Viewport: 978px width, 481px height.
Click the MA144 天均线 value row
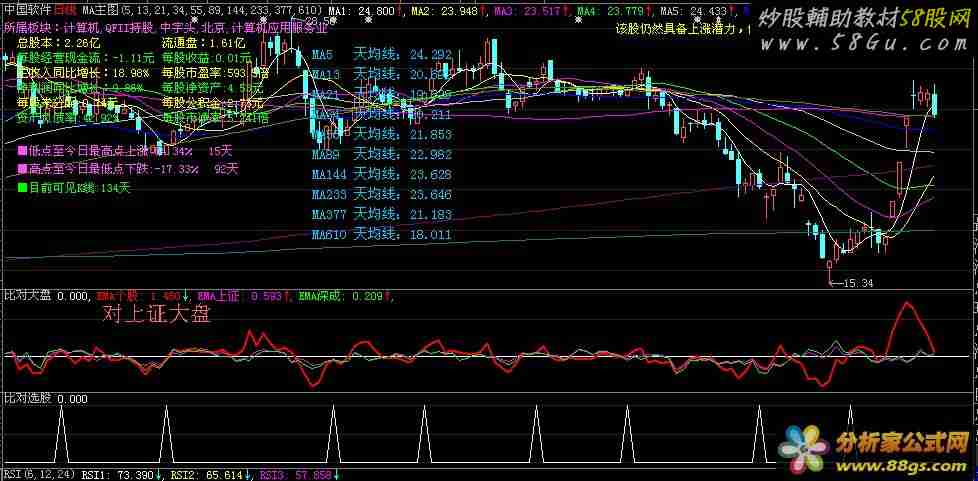tap(381, 174)
